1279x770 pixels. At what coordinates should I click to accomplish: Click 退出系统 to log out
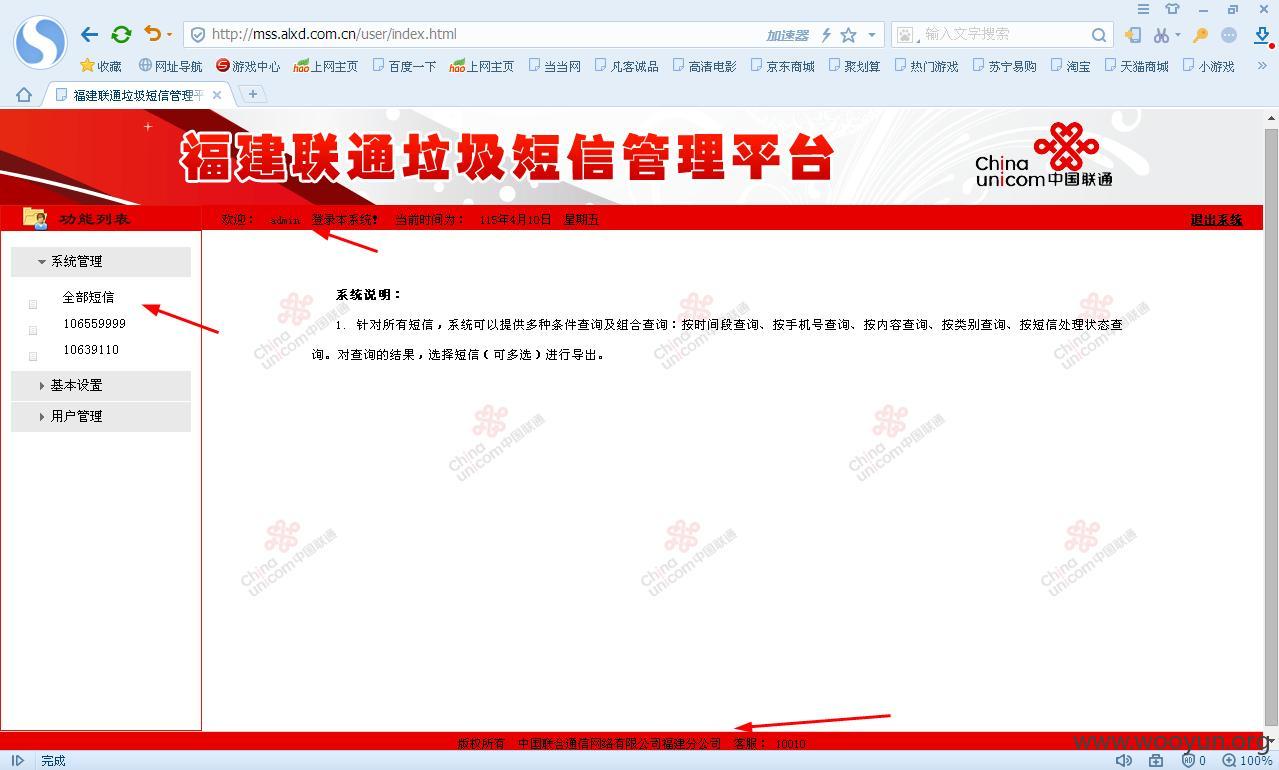click(x=1216, y=220)
